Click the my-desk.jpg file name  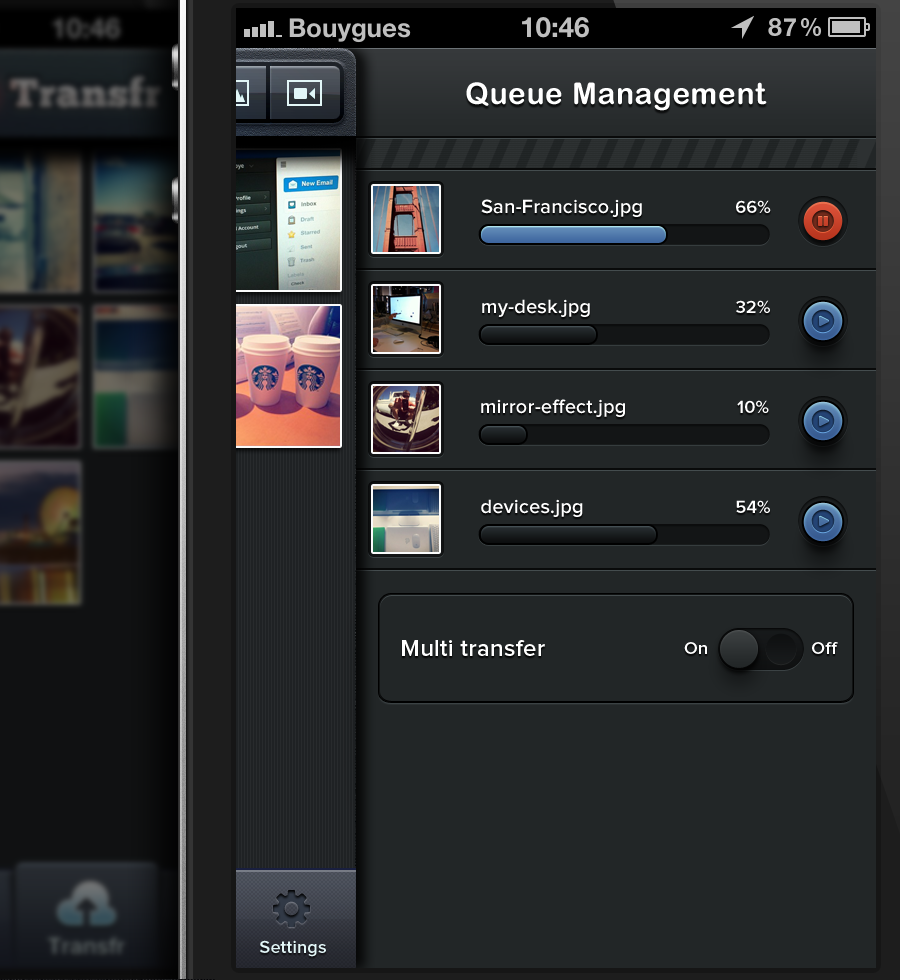click(x=536, y=308)
